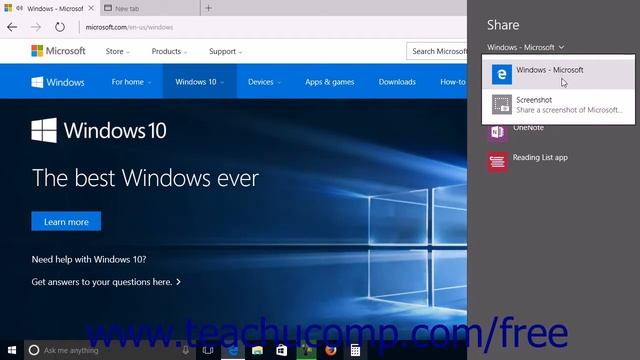Click the Cortana circle icon
The image size is (640, 360).
pyautogui.click(x=34, y=350)
